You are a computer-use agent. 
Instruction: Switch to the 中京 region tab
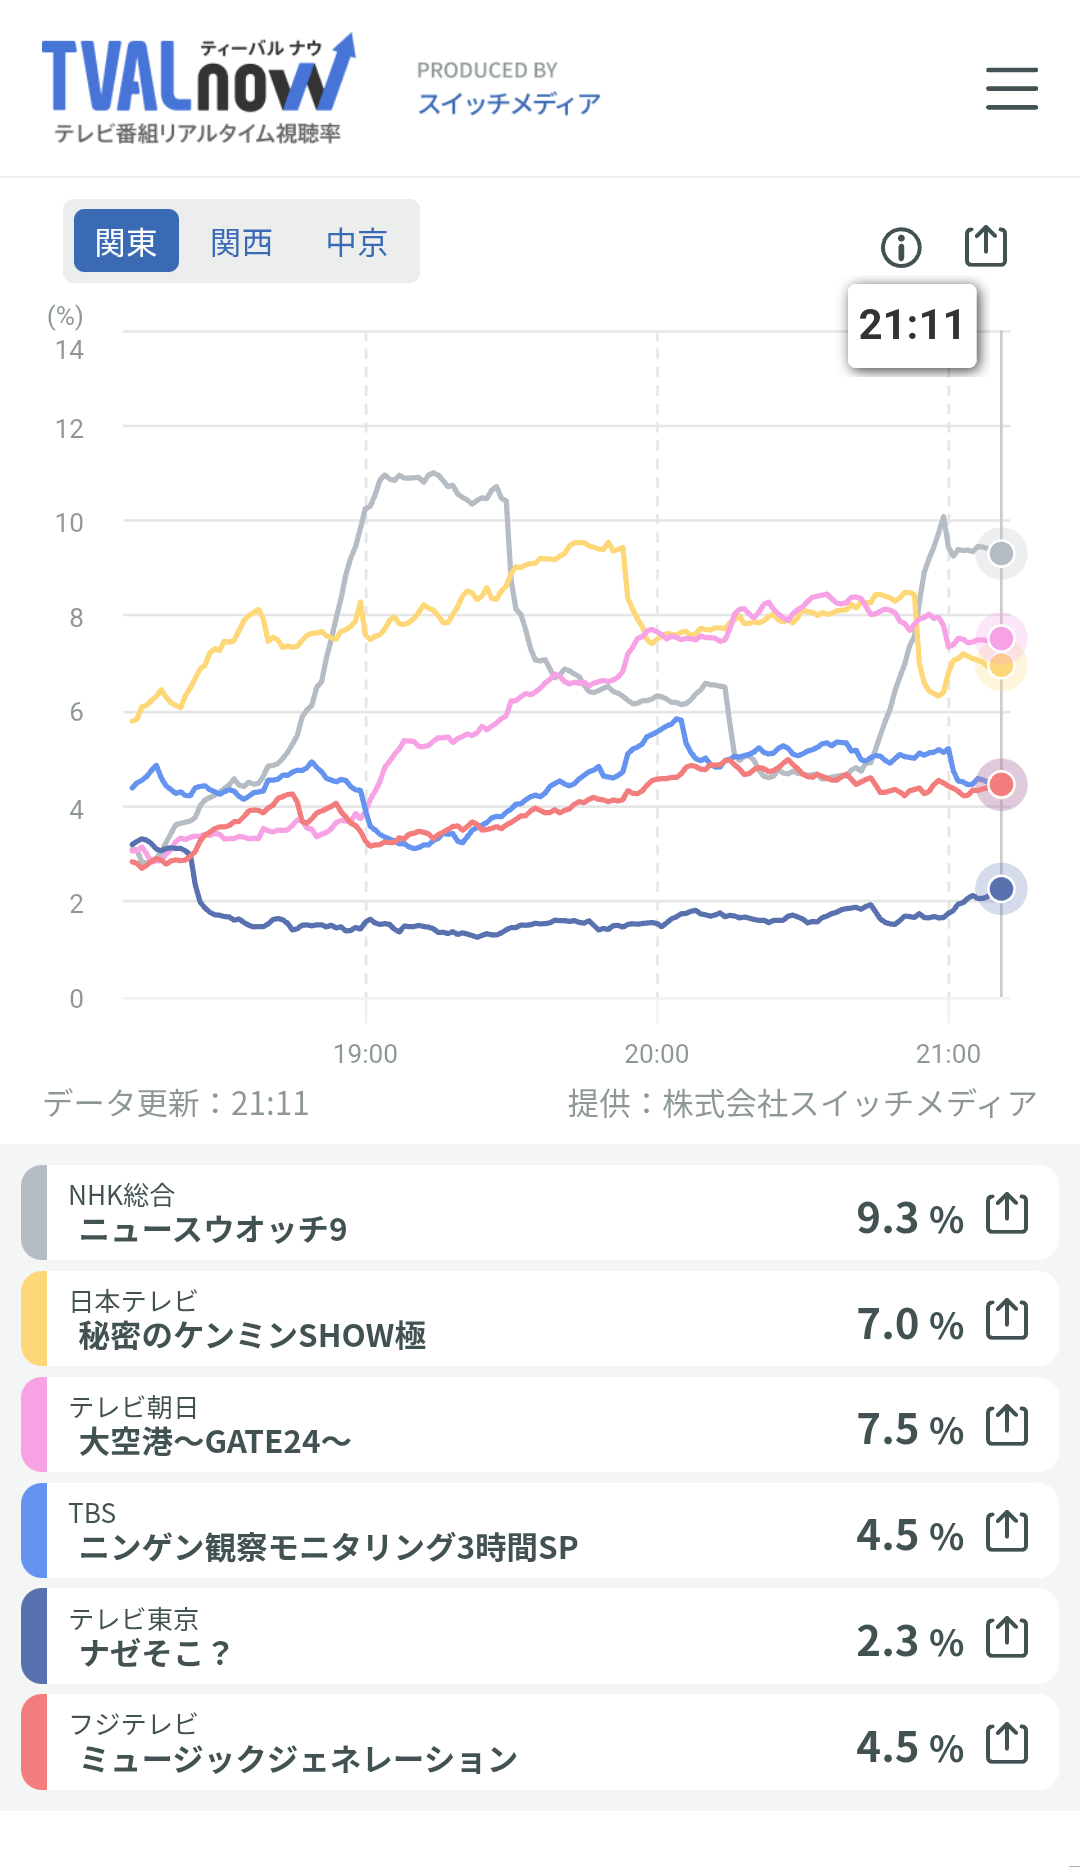point(357,241)
